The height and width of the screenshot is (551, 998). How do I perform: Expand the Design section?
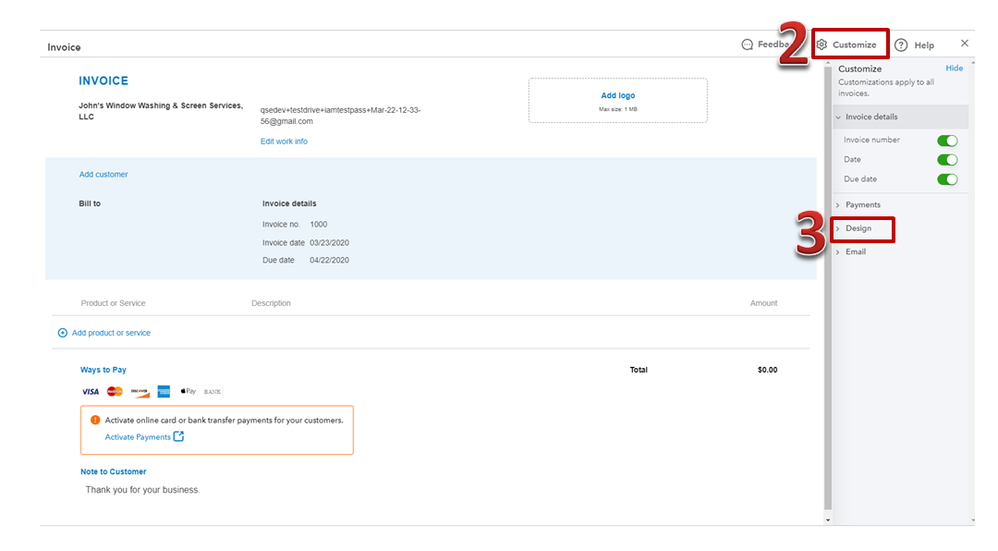(858, 229)
